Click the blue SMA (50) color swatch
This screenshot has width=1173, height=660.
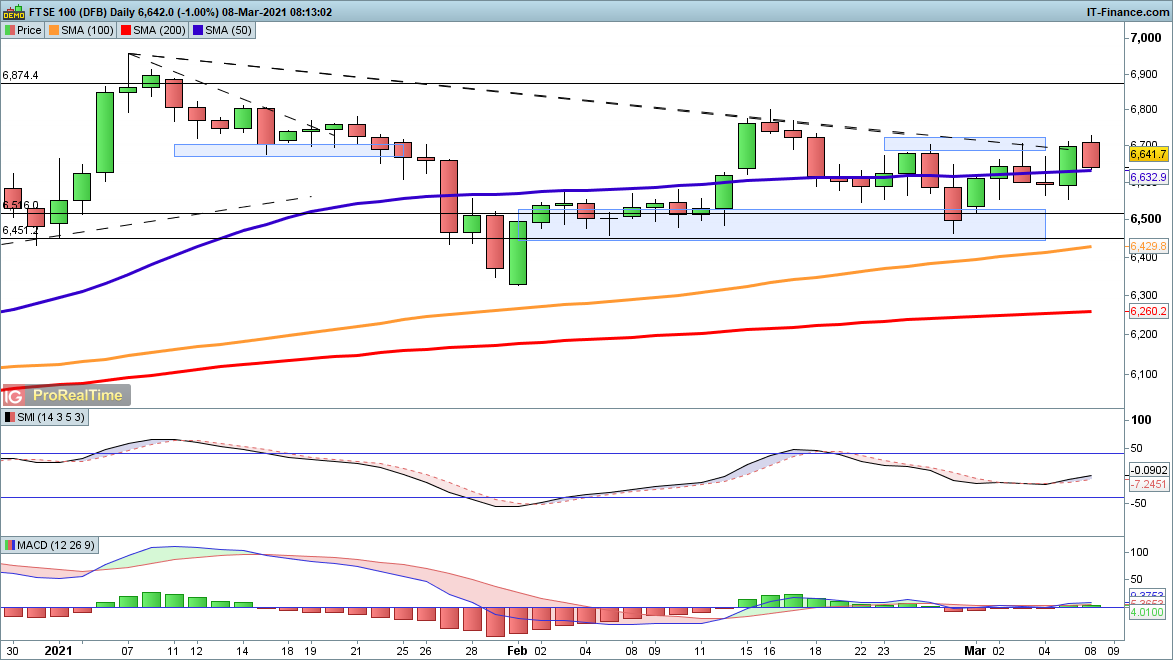click(x=198, y=30)
